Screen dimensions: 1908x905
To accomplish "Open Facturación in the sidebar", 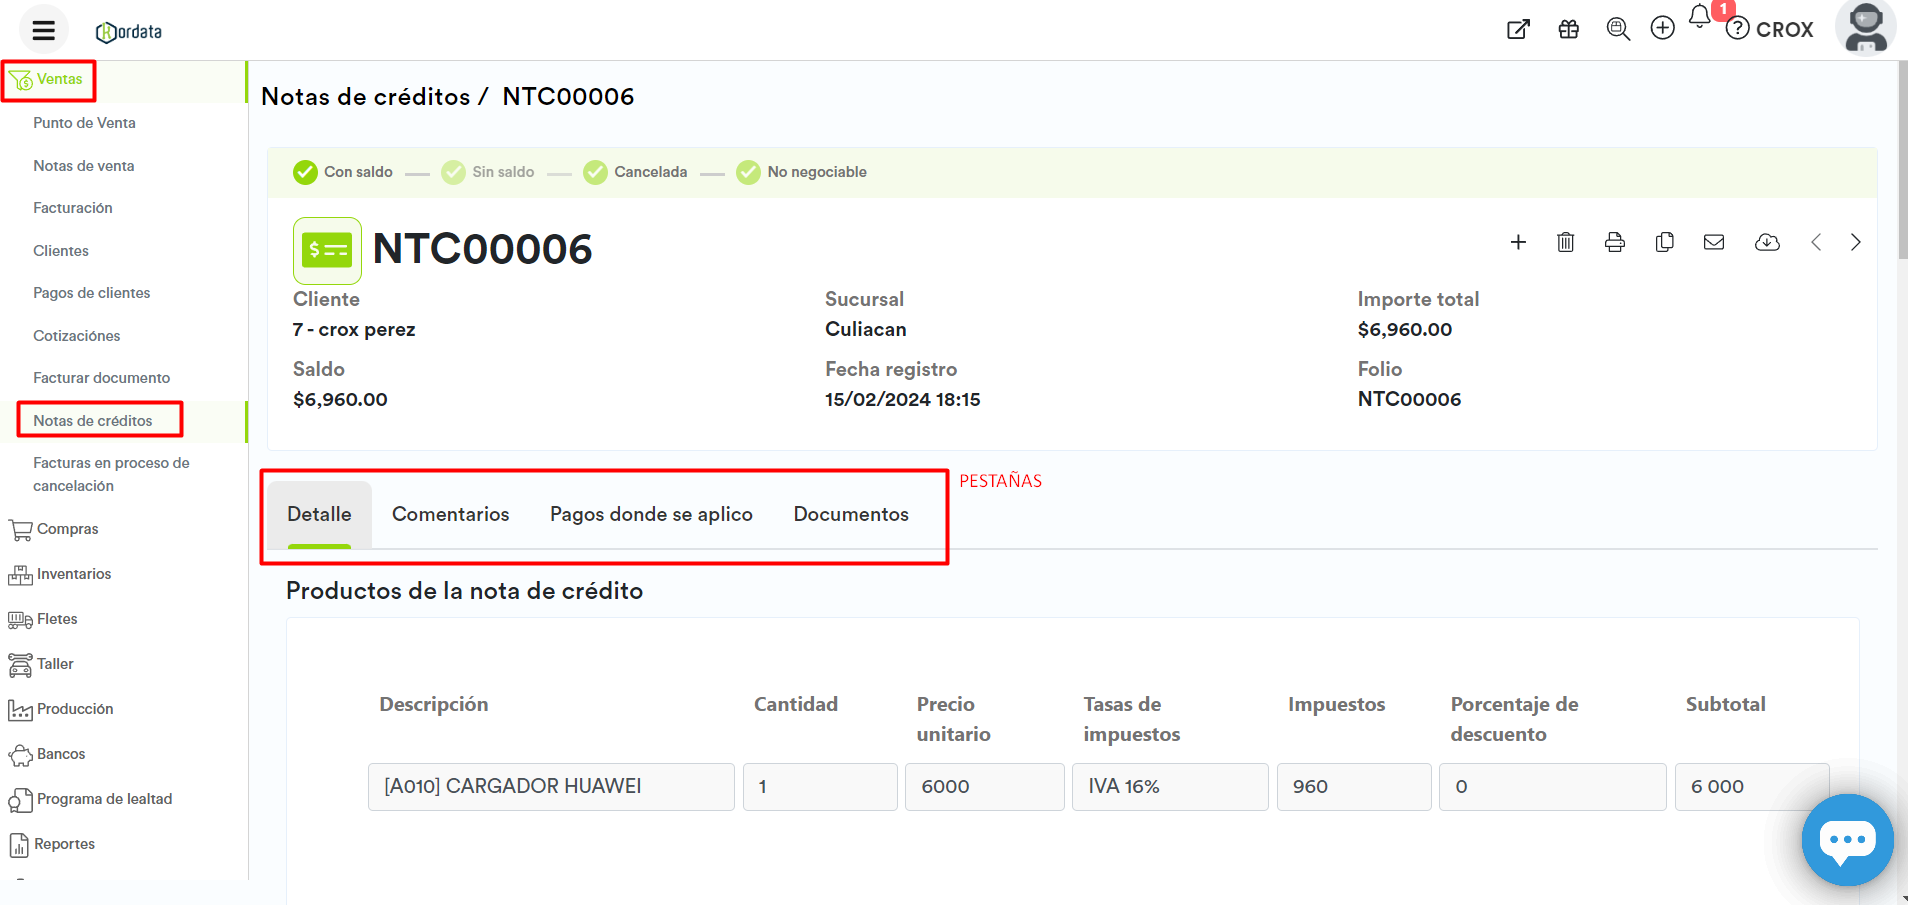I will [72, 208].
